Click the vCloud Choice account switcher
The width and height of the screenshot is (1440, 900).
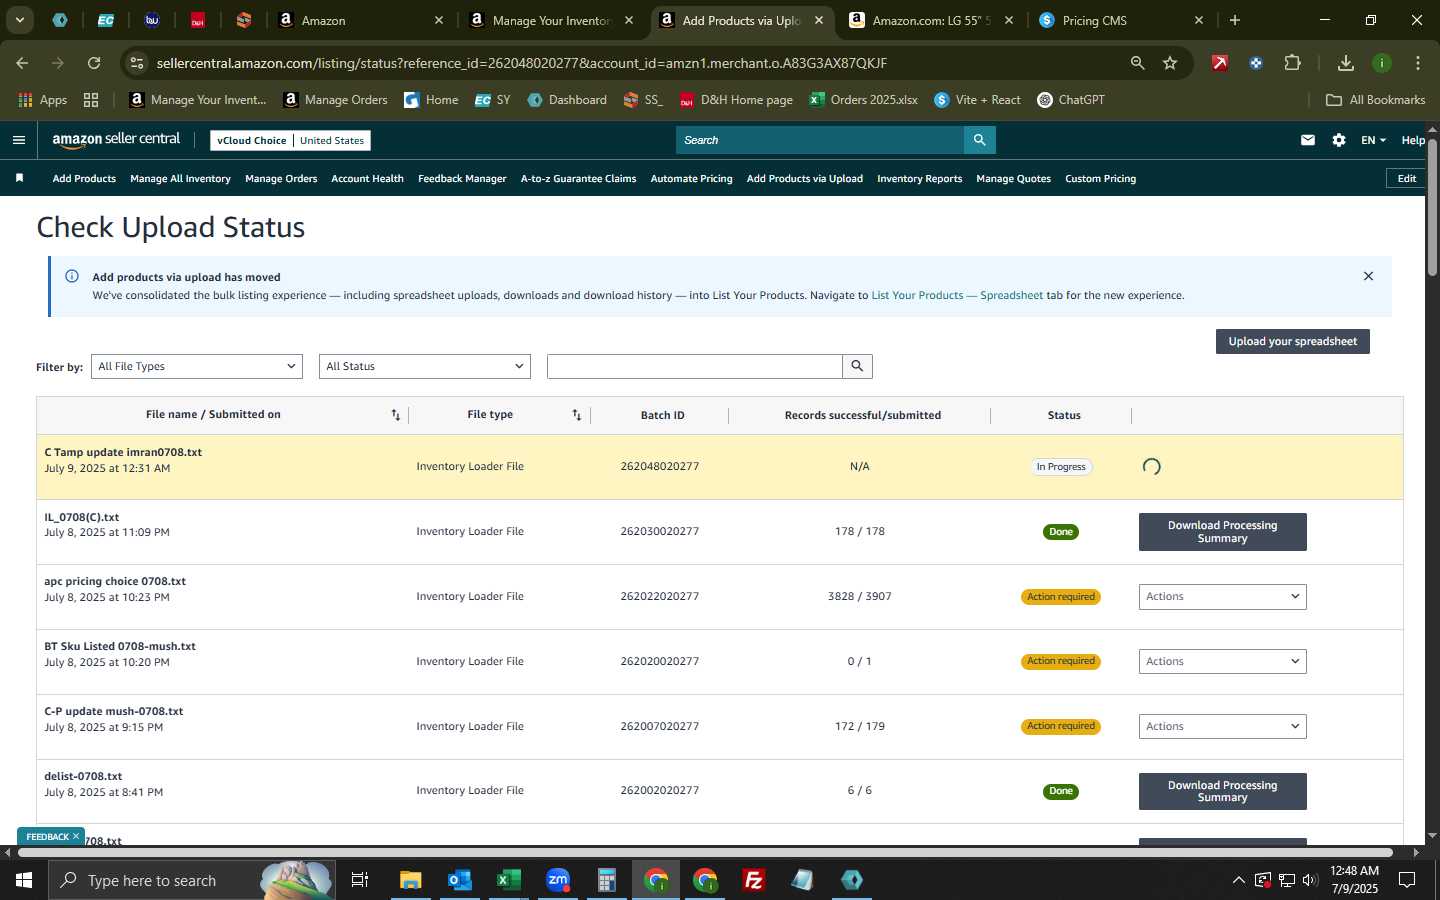click(290, 140)
